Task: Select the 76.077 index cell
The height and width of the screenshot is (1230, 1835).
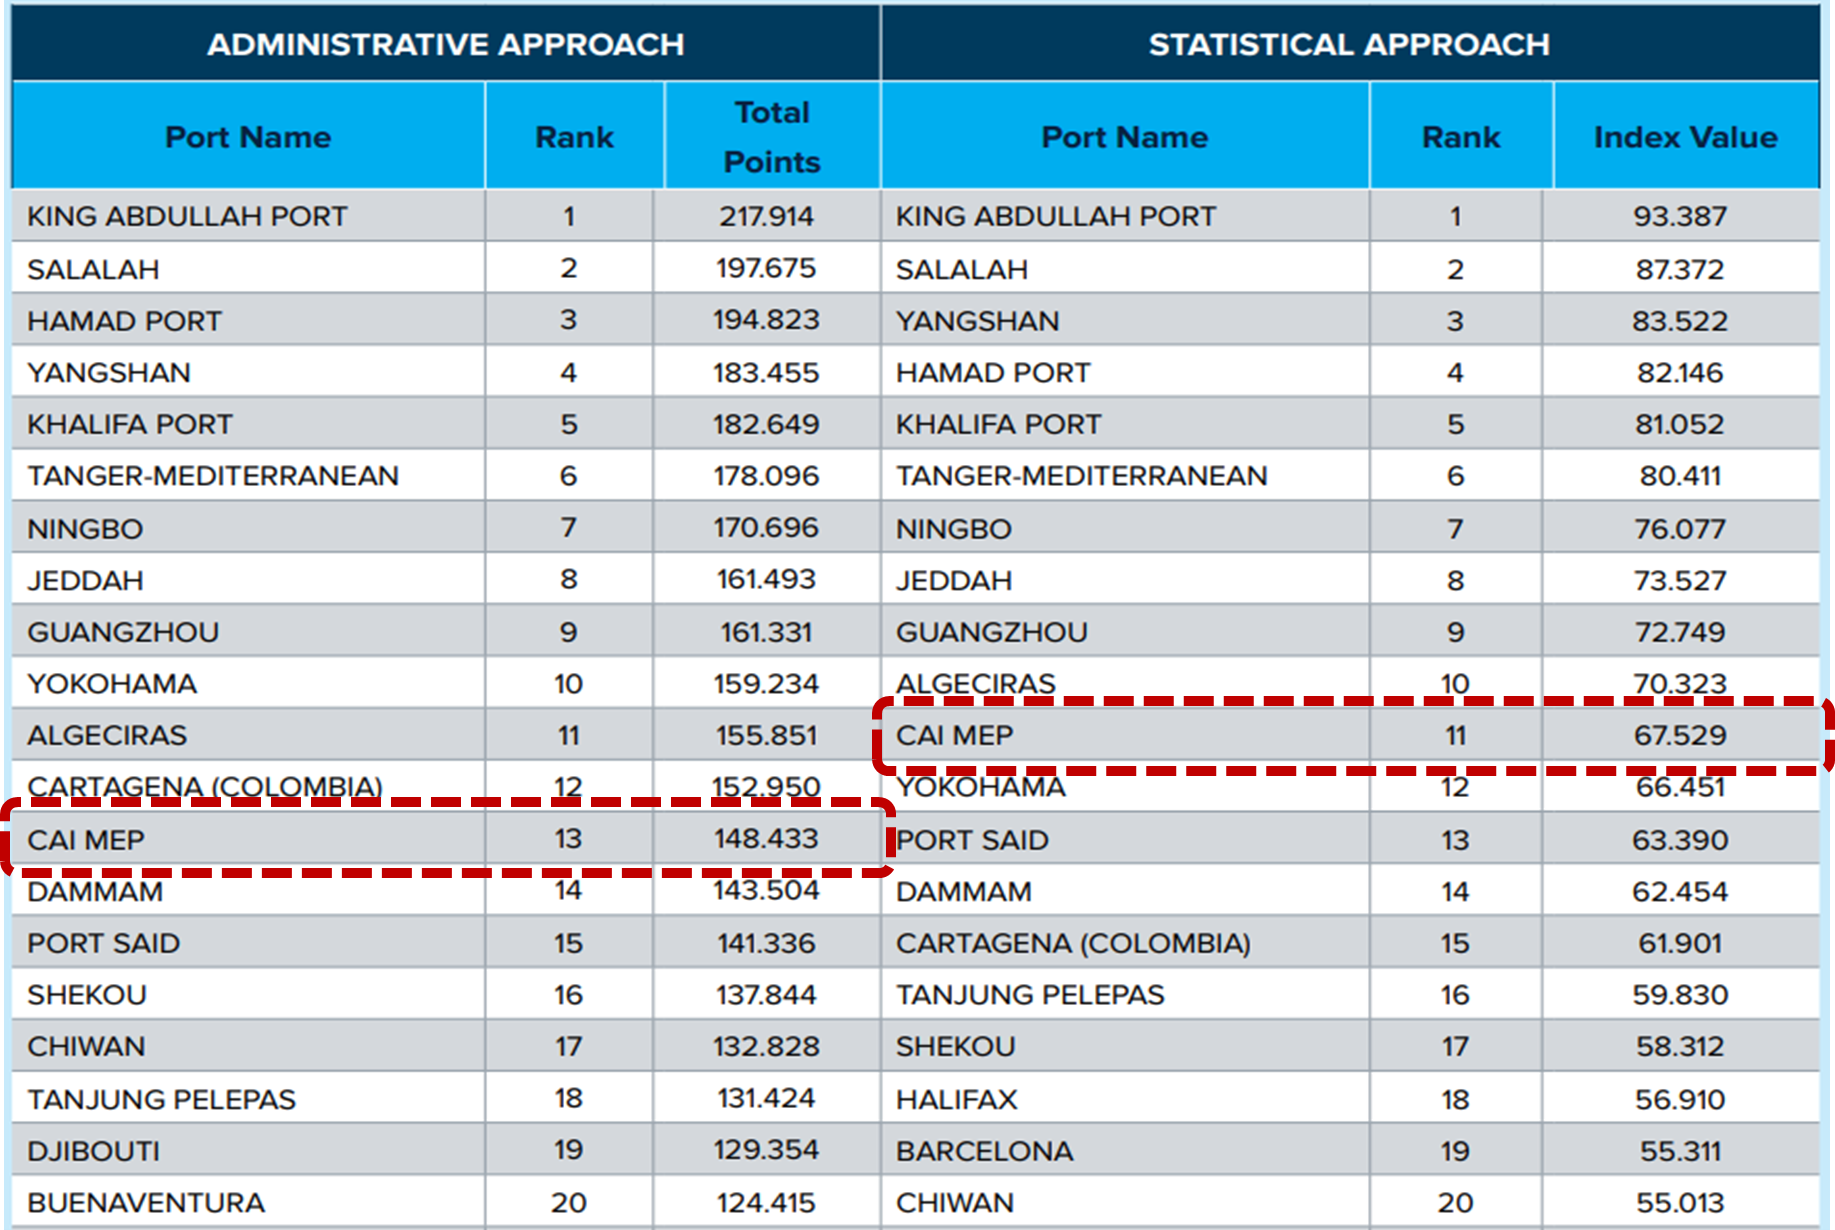Action: [1680, 528]
